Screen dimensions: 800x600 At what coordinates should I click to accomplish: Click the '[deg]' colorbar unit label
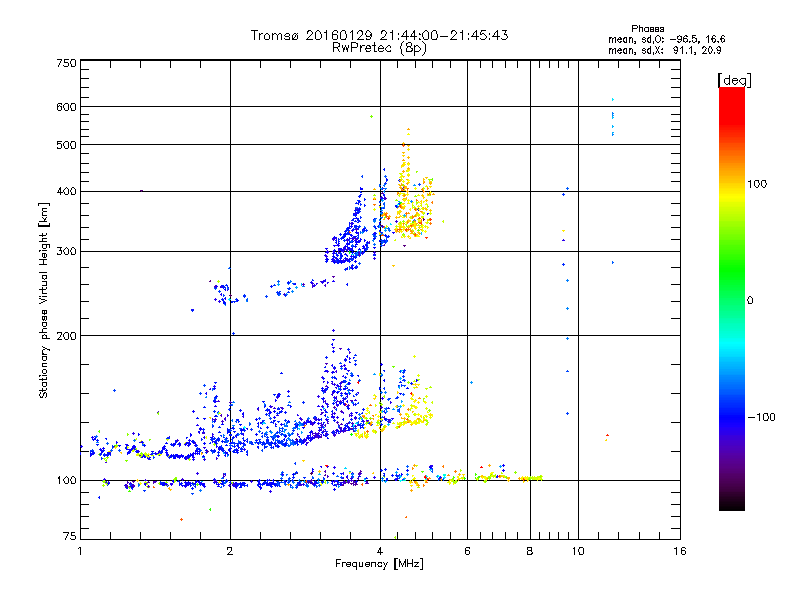coord(734,81)
